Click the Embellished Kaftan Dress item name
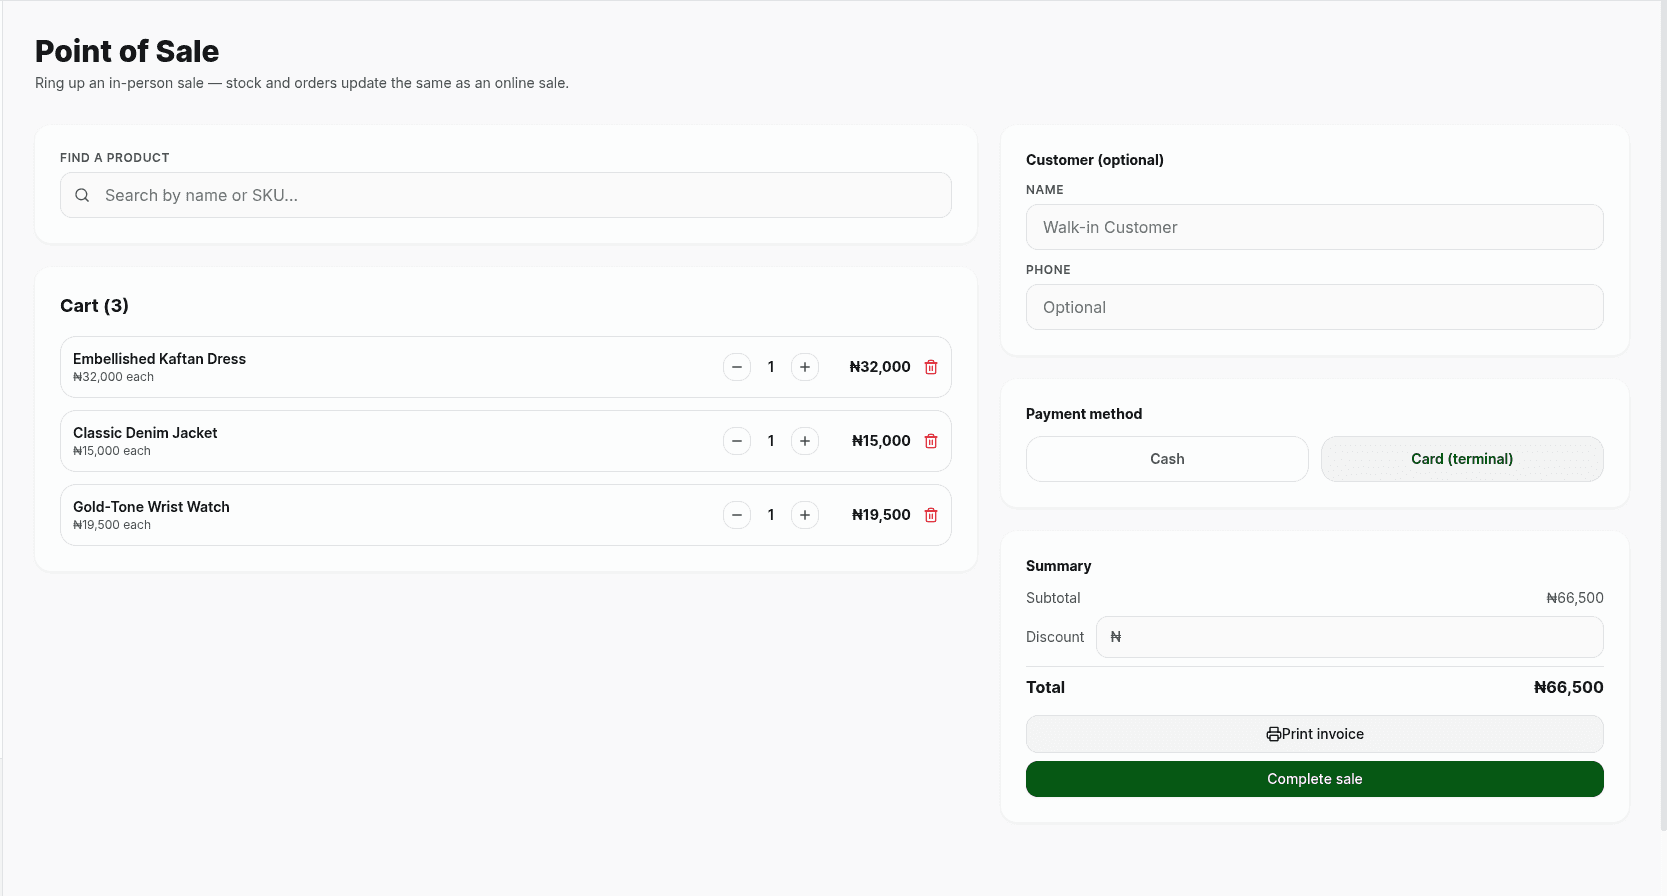Viewport: 1667px width, 896px height. (x=159, y=359)
